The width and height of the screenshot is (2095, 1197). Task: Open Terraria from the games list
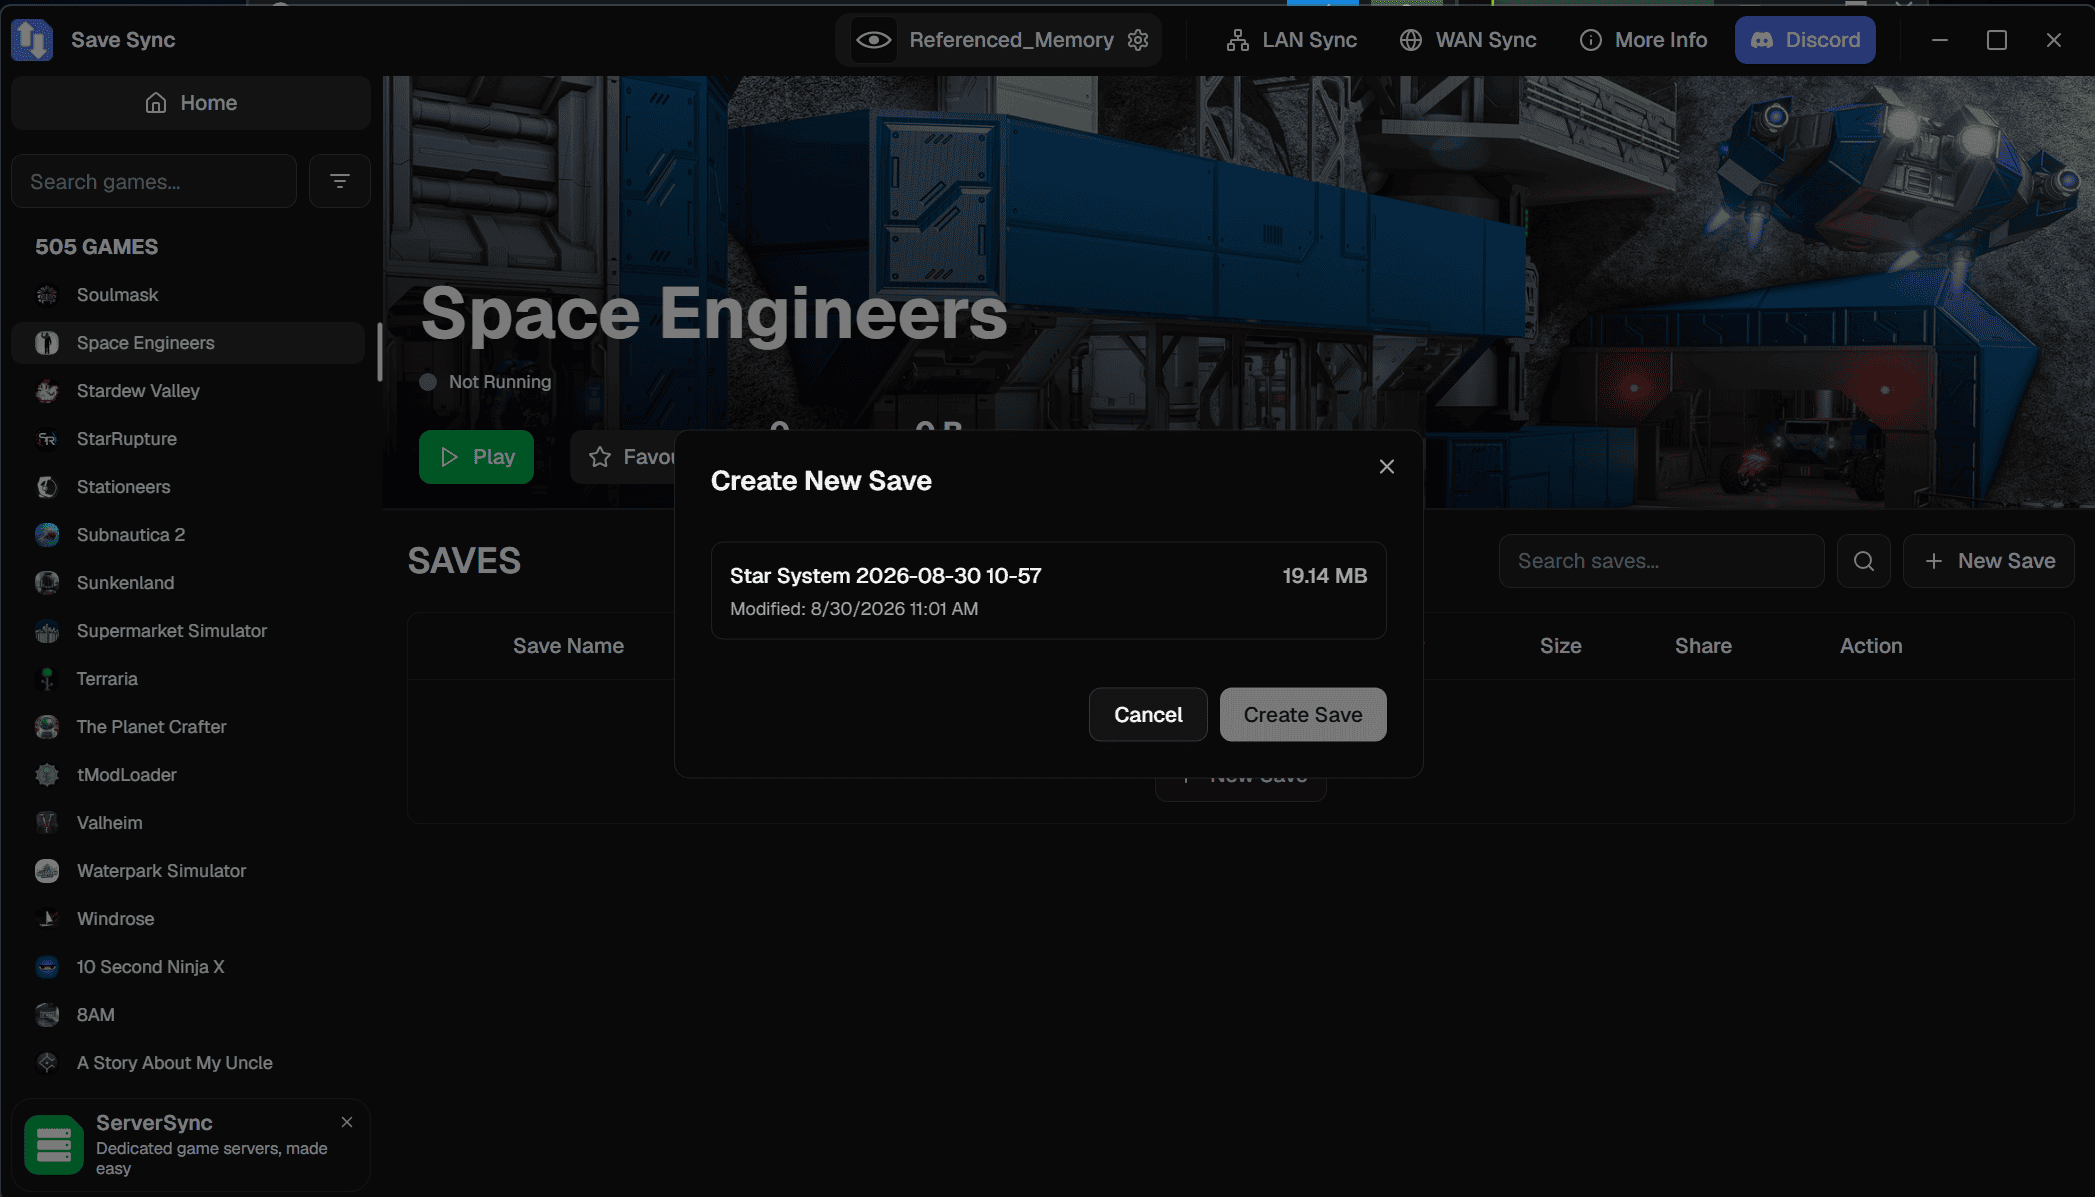[x=188, y=679]
